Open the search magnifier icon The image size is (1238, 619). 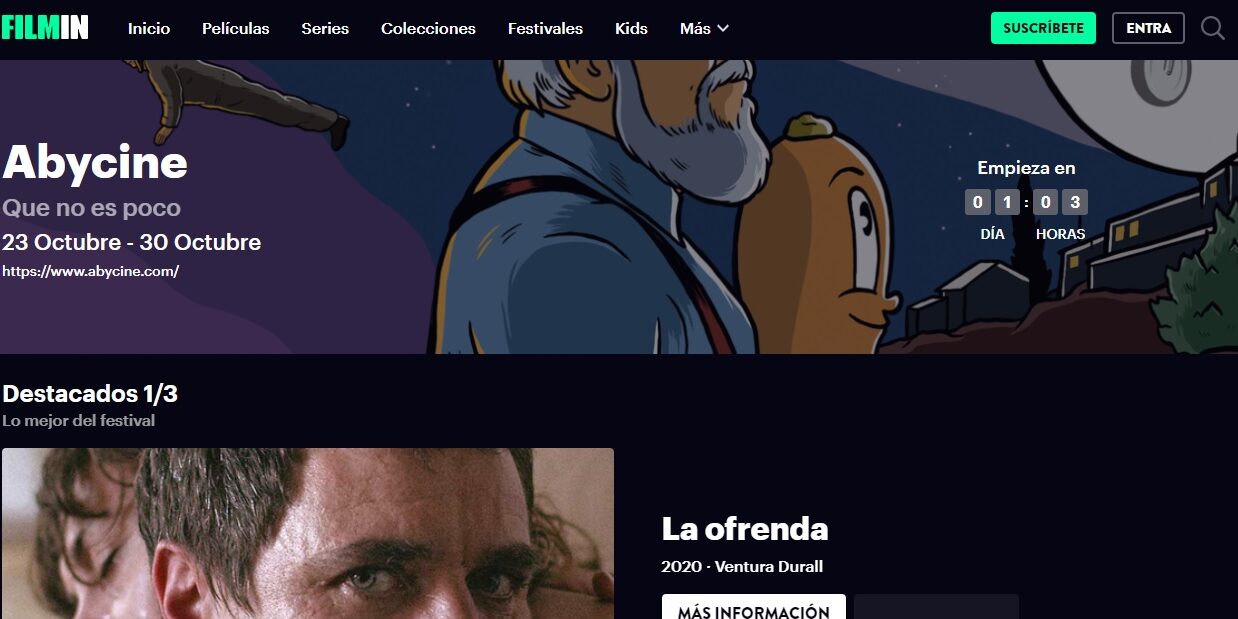tap(1212, 28)
